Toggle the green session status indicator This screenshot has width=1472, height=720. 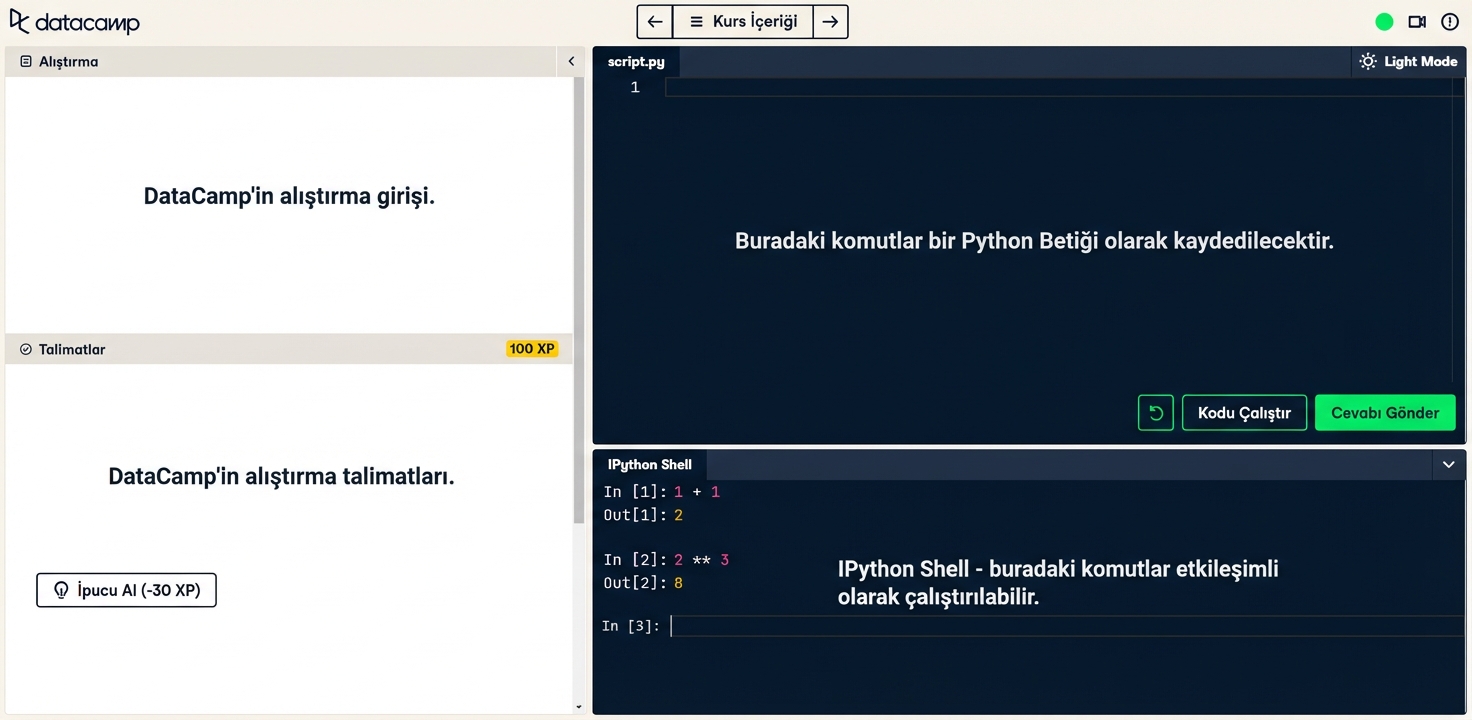pos(1384,21)
